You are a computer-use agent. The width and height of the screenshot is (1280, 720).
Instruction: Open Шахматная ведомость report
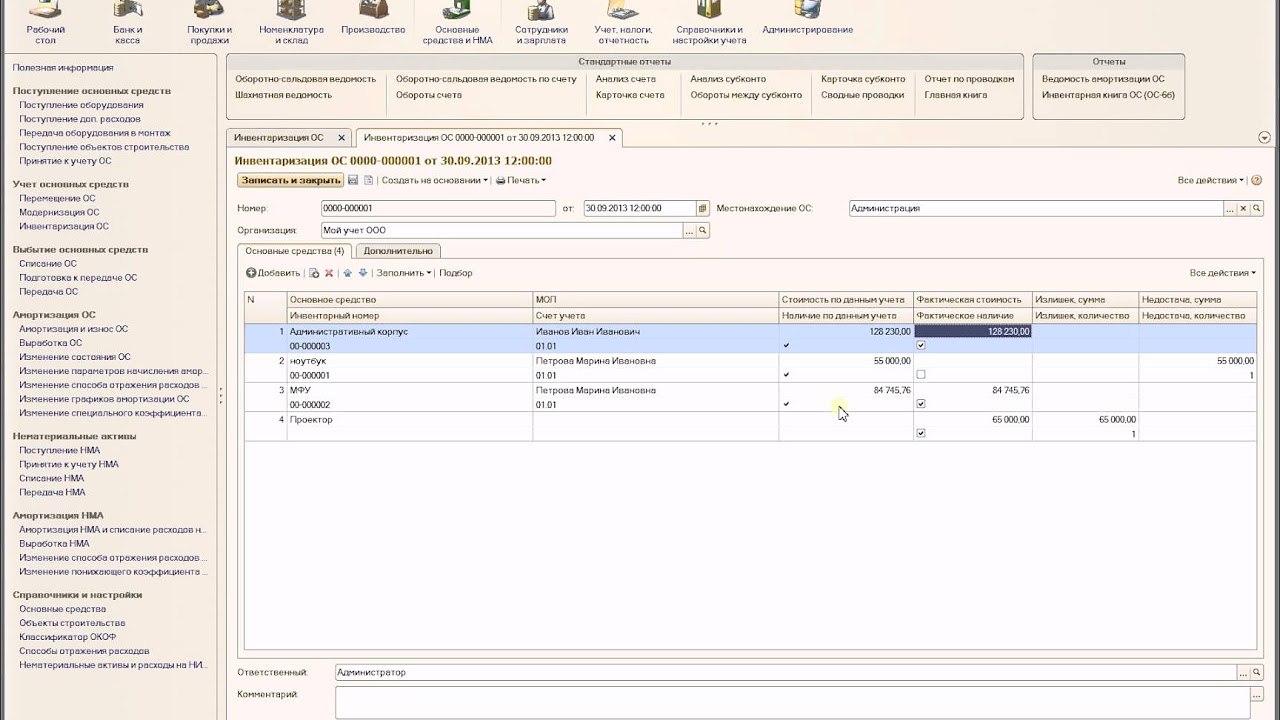coord(283,95)
